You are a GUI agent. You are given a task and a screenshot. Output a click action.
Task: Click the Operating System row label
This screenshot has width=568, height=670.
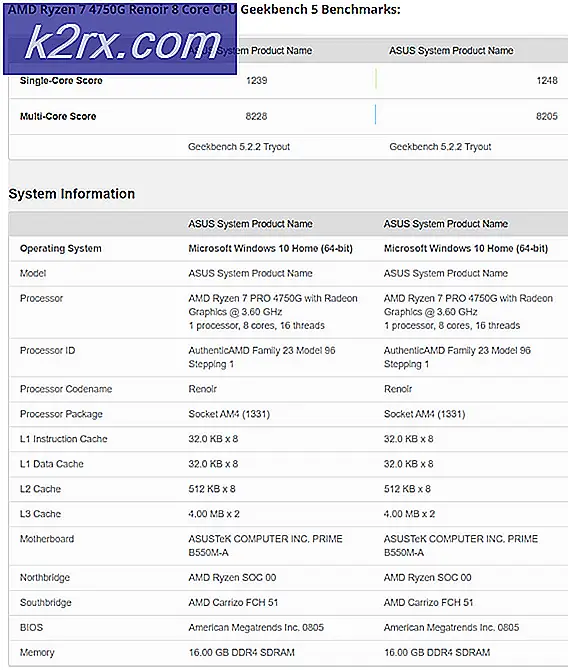(x=61, y=249)
